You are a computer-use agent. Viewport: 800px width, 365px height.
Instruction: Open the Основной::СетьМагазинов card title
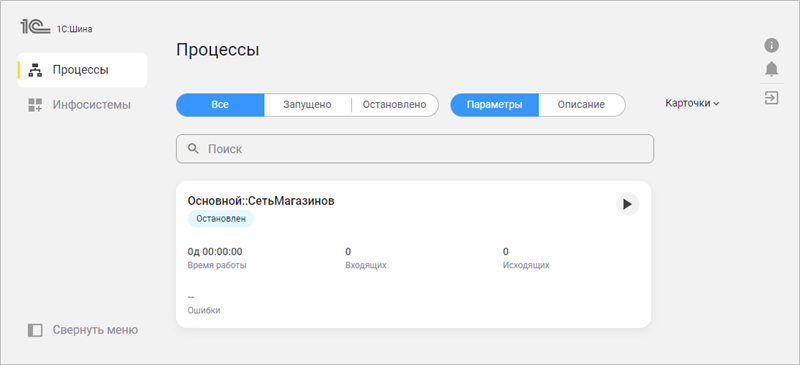coord(261,201)
